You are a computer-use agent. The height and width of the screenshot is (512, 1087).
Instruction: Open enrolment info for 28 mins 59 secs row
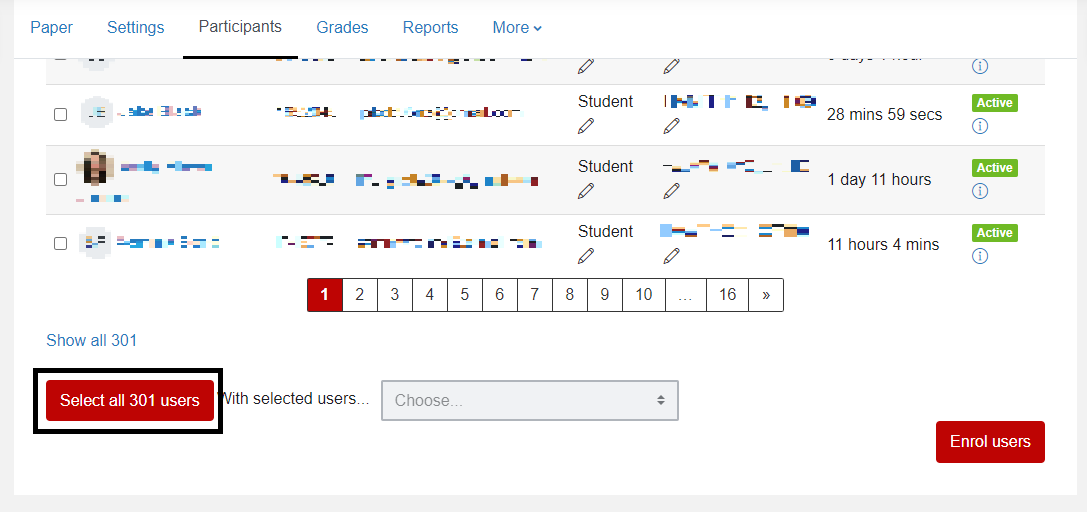980,126
